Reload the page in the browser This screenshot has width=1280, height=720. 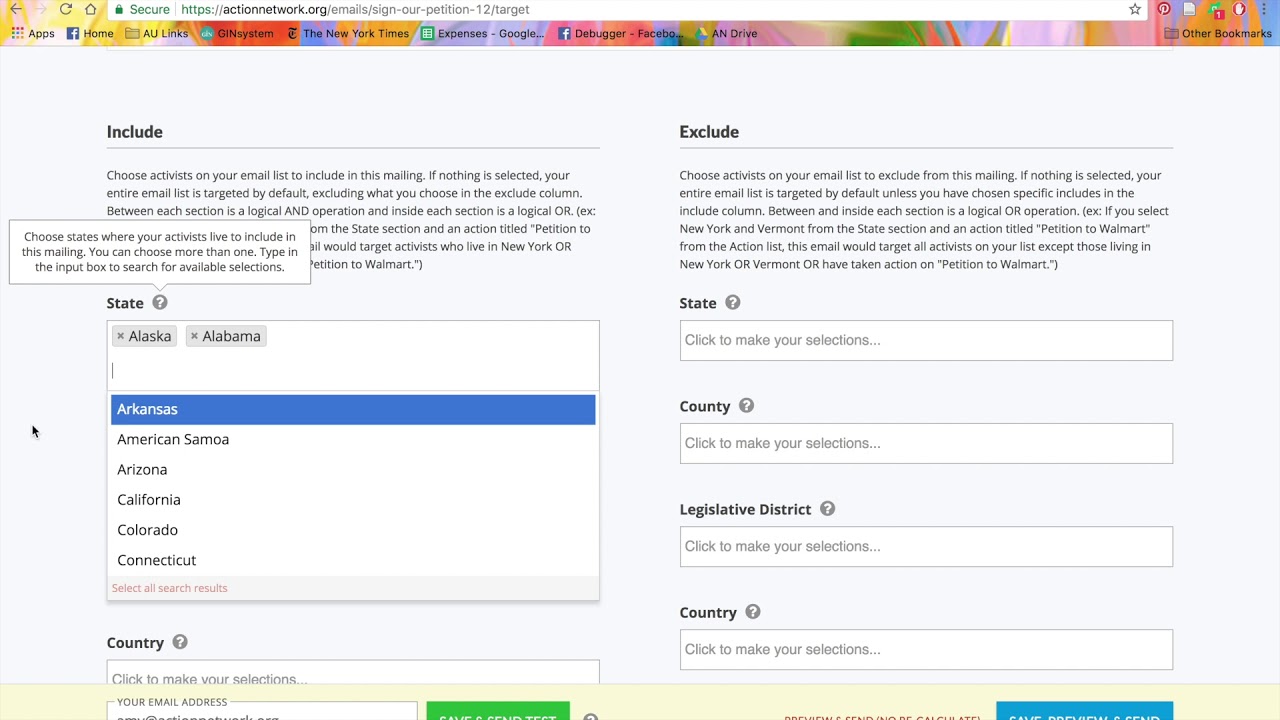pos(65,9)
